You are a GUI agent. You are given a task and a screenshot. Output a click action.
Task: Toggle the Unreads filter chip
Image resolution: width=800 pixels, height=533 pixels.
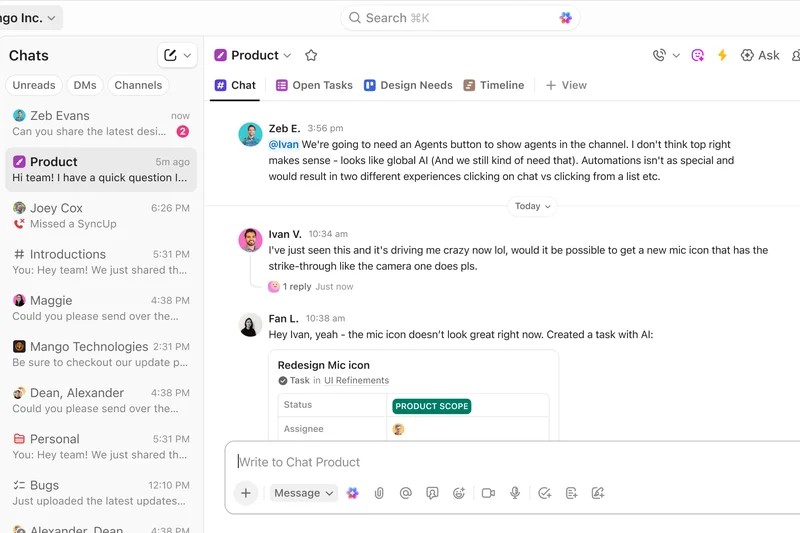pos(34,85)
